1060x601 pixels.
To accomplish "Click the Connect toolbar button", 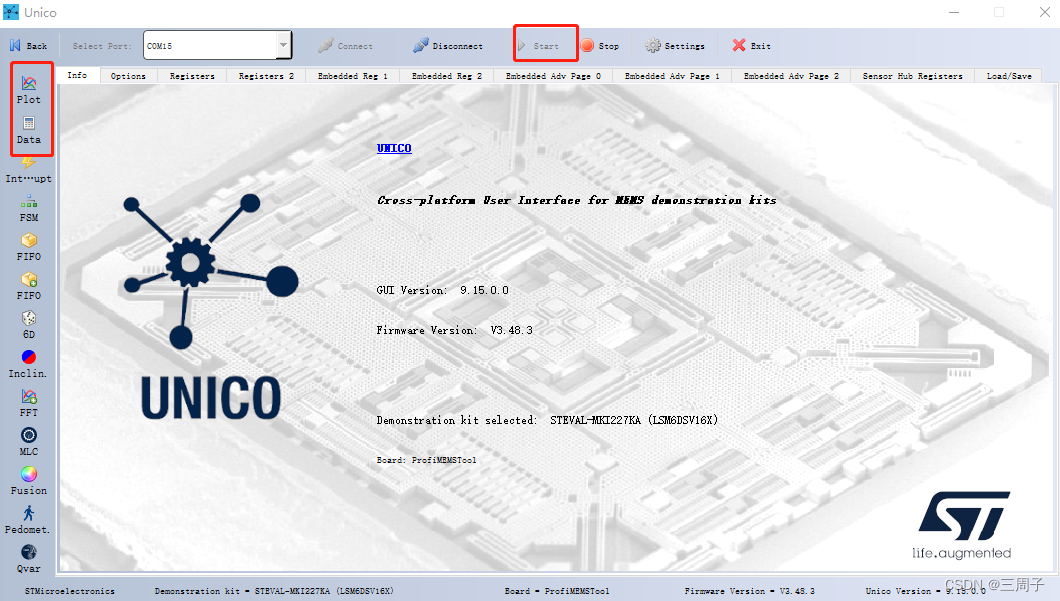I will click(x=345, y=46).
